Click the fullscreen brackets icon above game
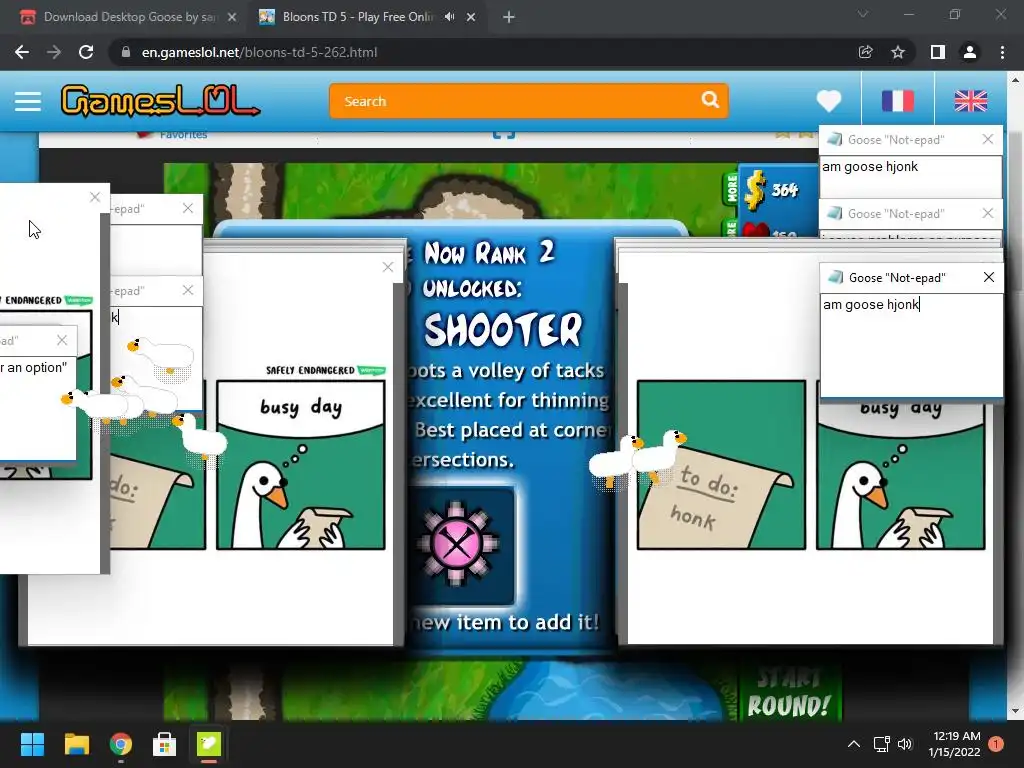This screenshot has width=1024, height=768. coord(504,134)
